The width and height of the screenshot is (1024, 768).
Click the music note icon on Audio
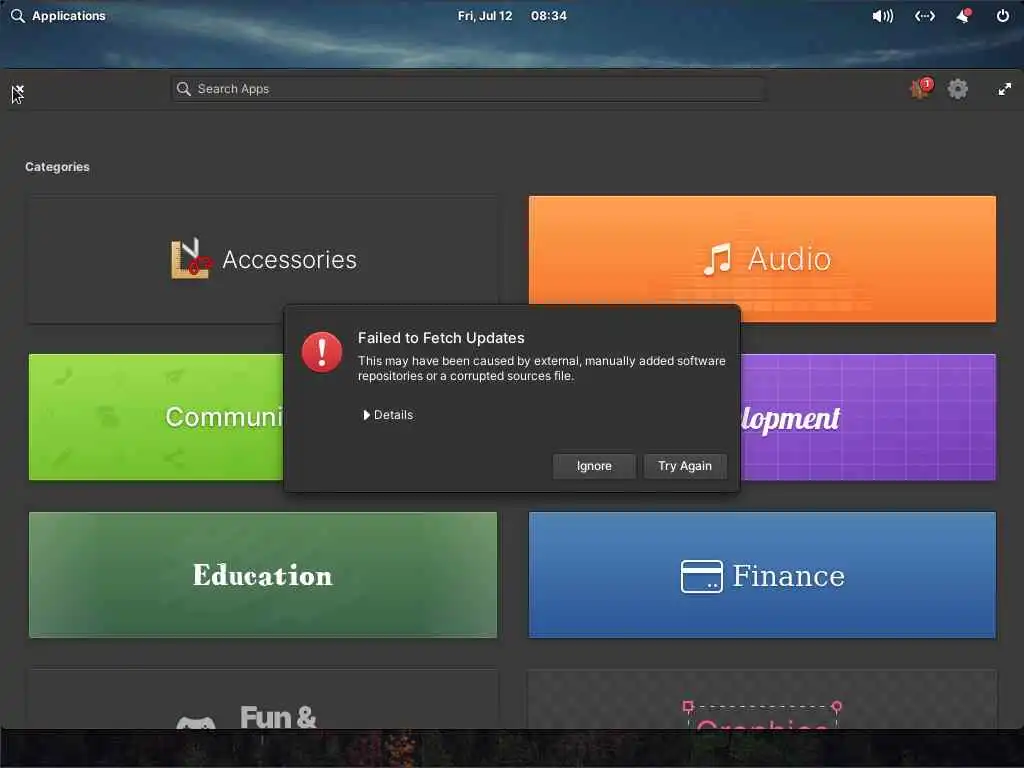tap(717, 259)
